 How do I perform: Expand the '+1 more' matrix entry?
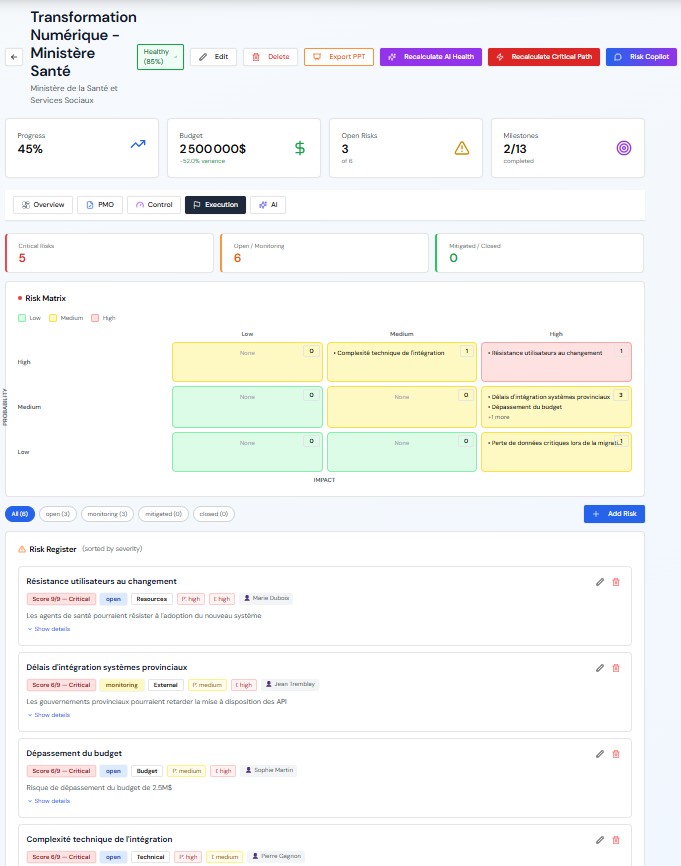(499, 418)
